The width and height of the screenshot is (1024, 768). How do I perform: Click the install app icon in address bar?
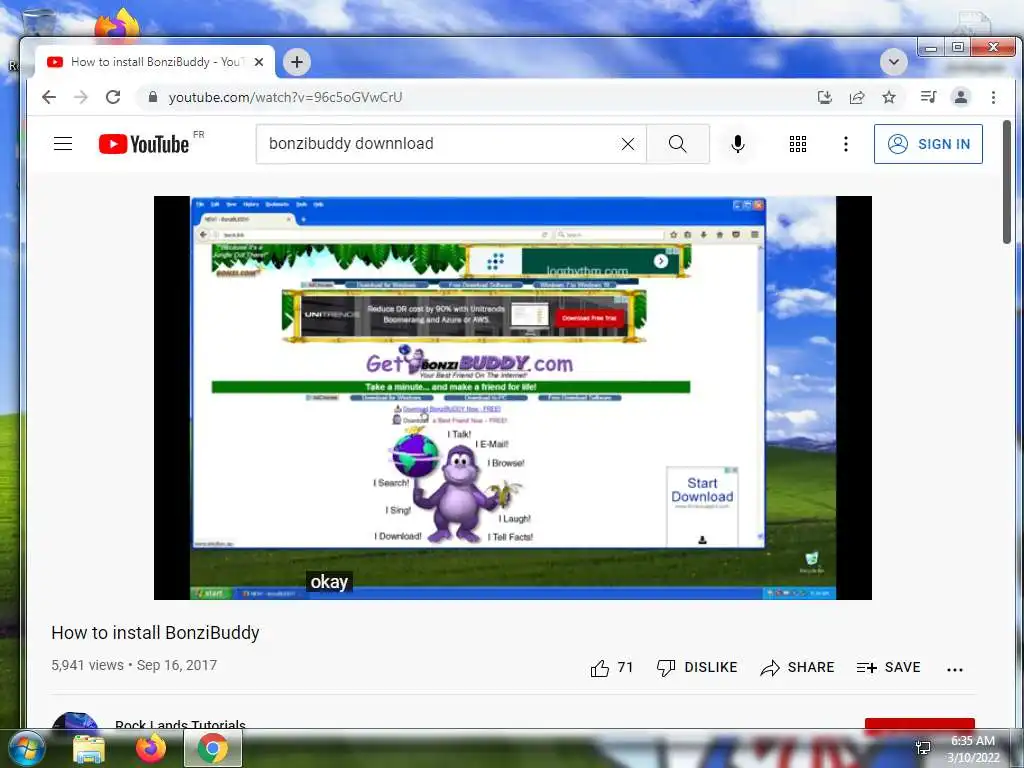click(825, 97)
